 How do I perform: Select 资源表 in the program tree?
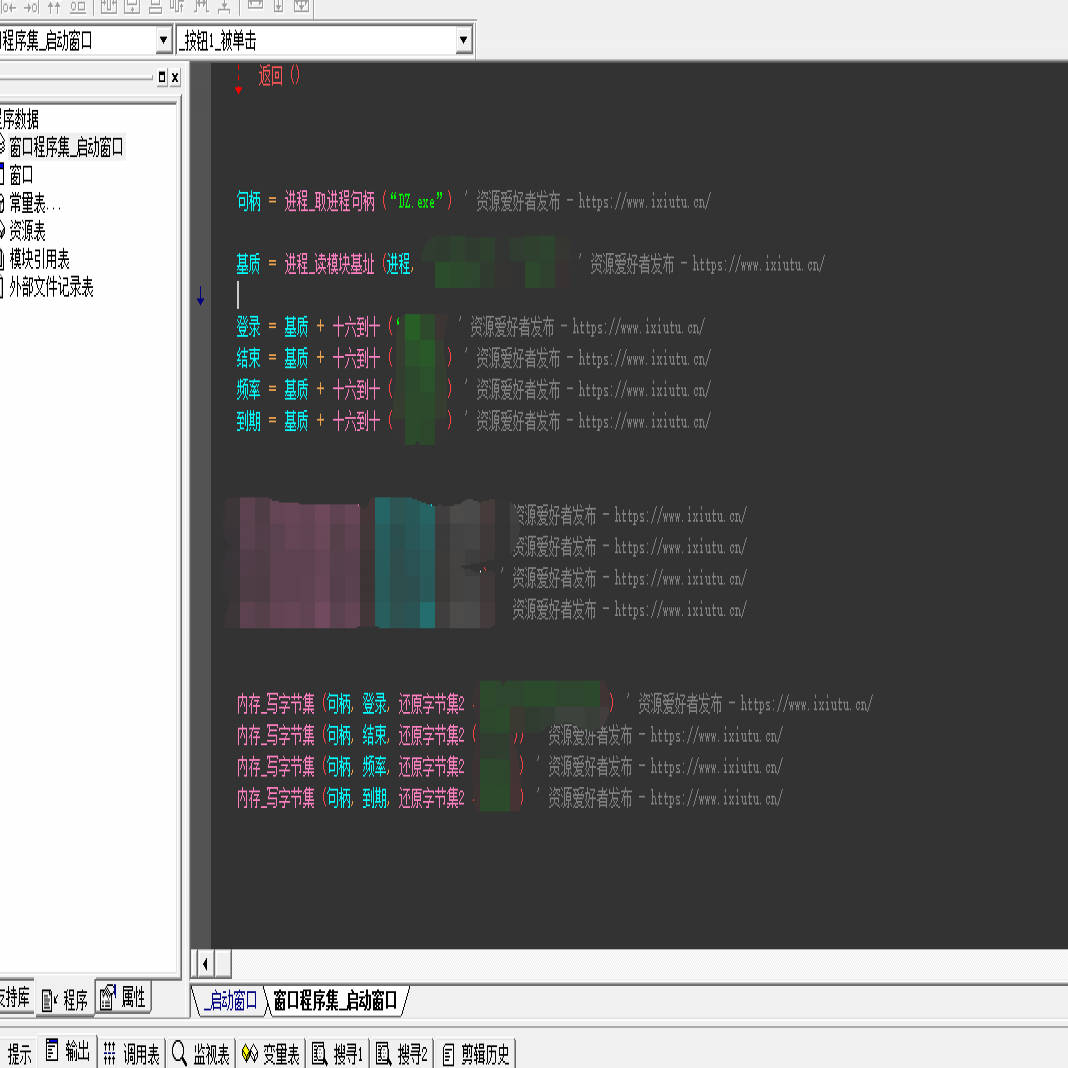tap(27, 232)
